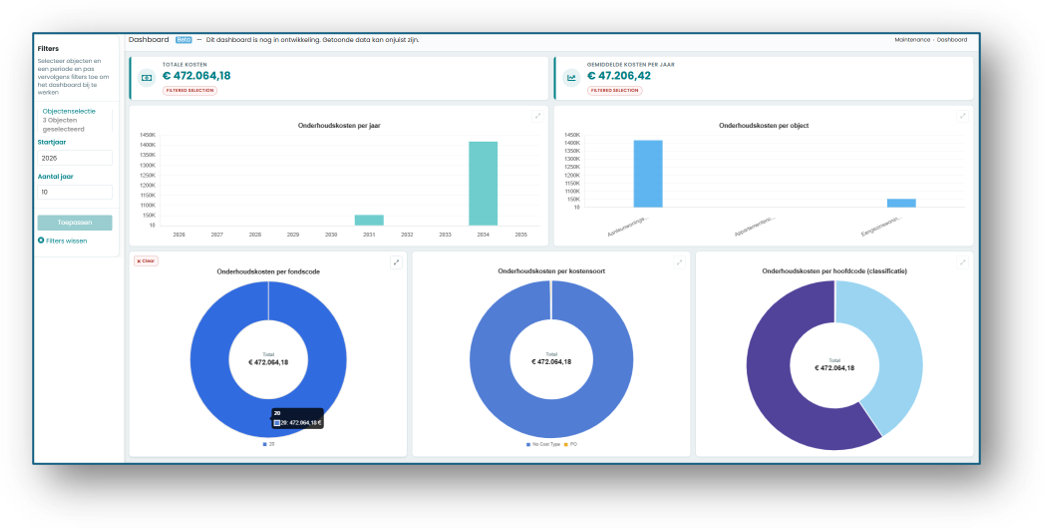This screenshot has height=529, width=1045.
Task: Click the Filtered Selection badge under Totale Kosten
Action: pos(190,91)
